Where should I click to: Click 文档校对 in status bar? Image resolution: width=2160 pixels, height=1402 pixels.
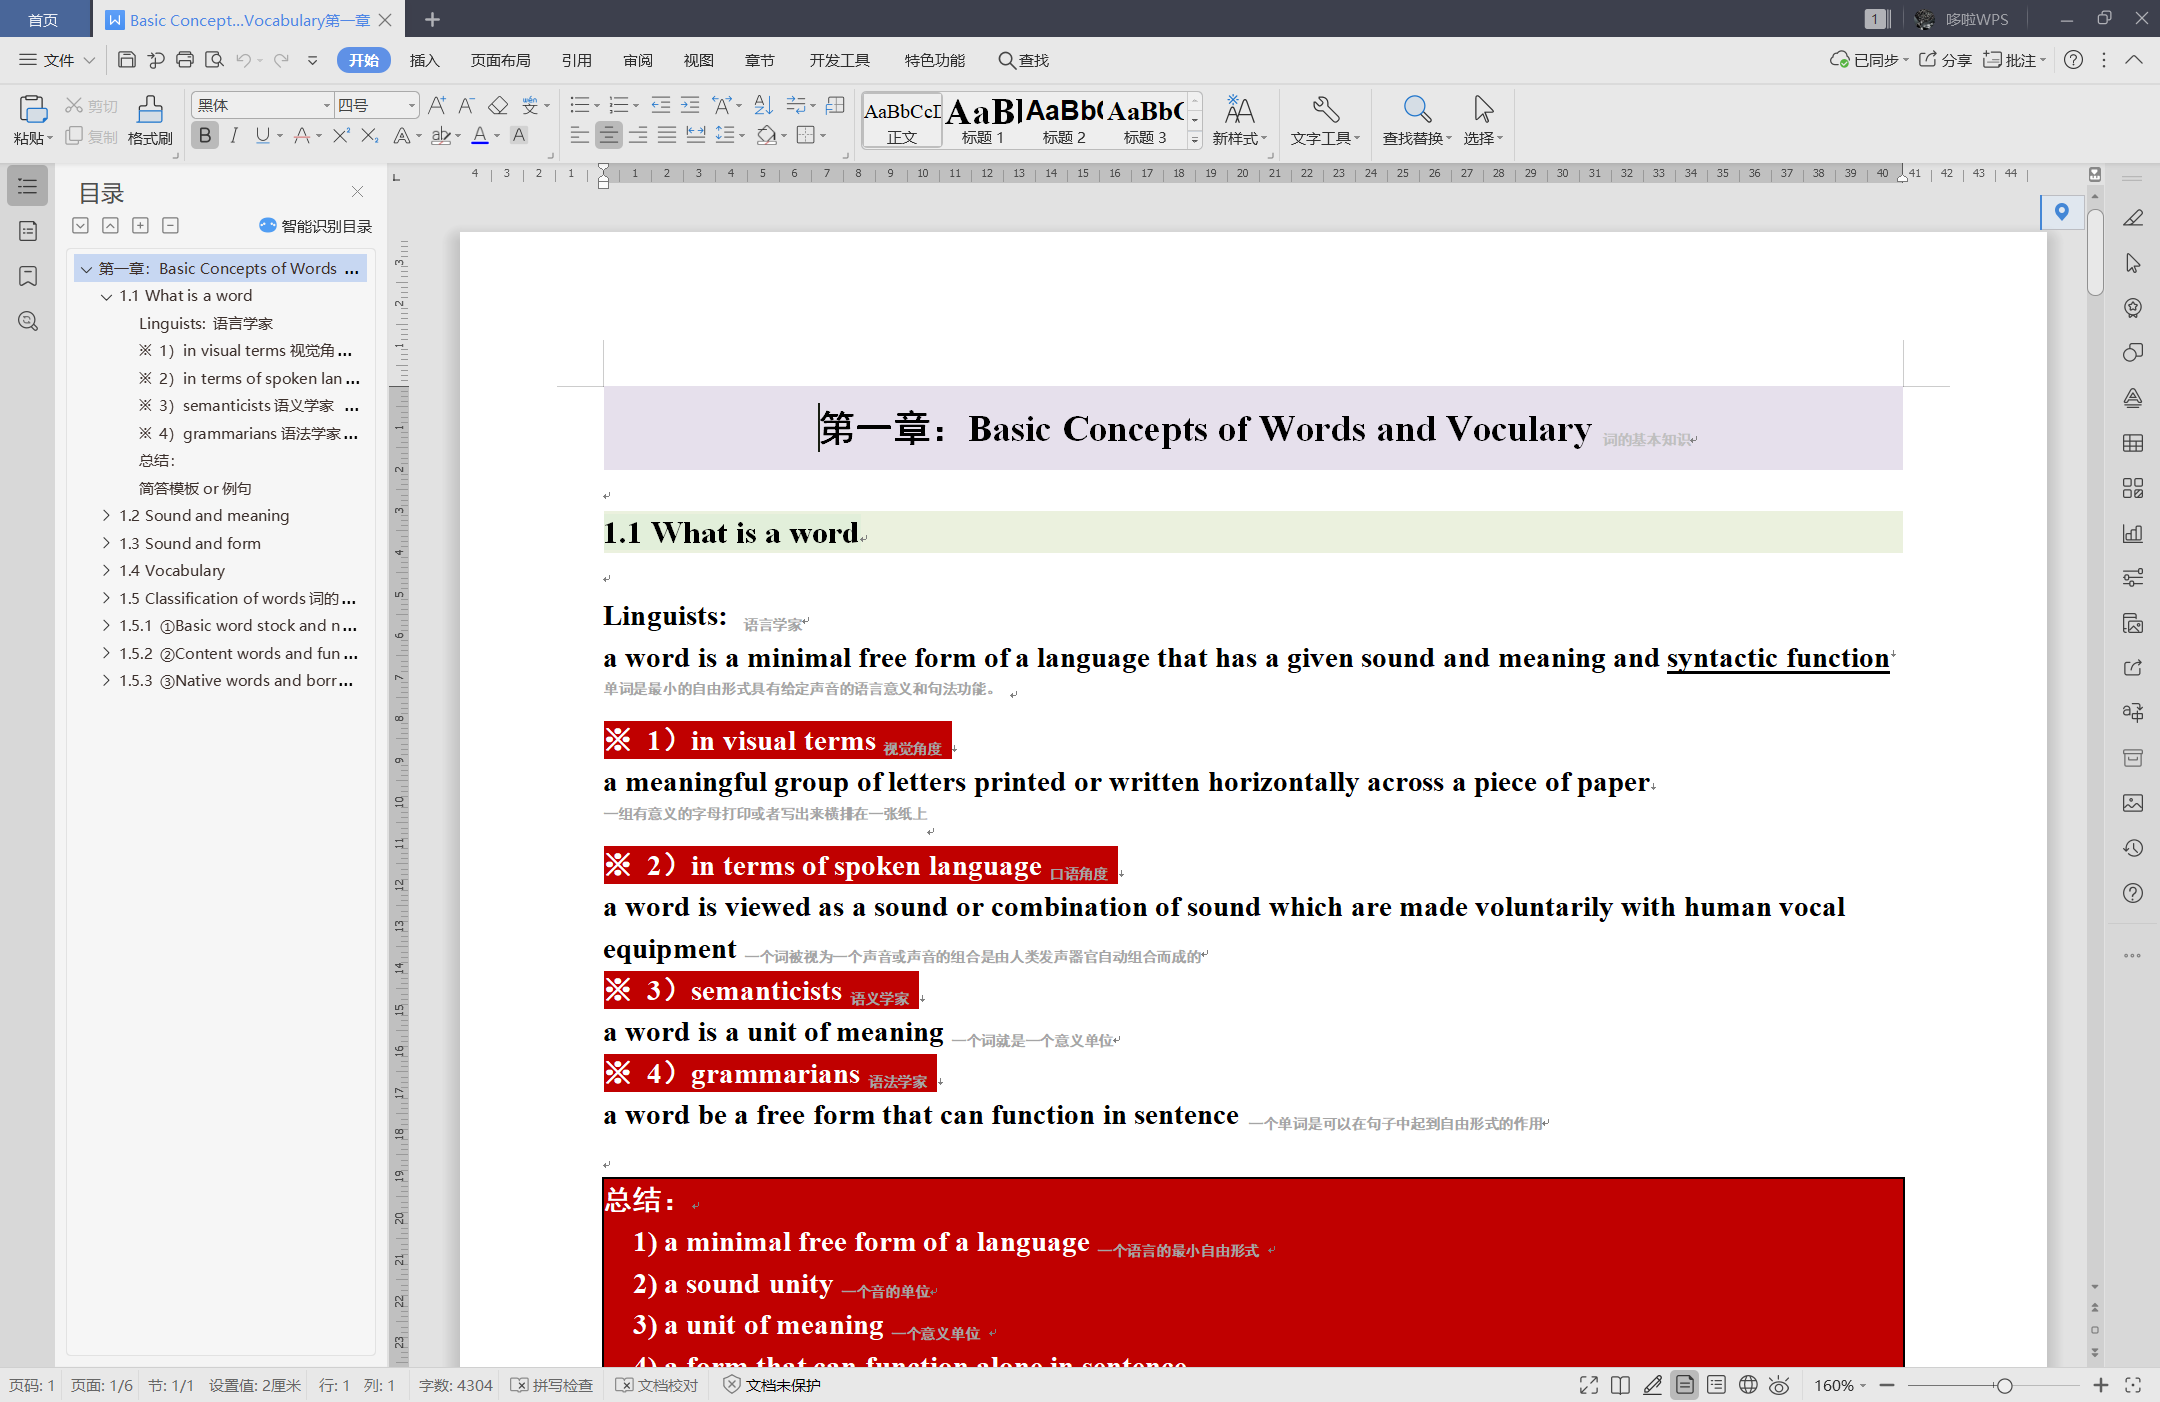click(x=656, y=1385)
